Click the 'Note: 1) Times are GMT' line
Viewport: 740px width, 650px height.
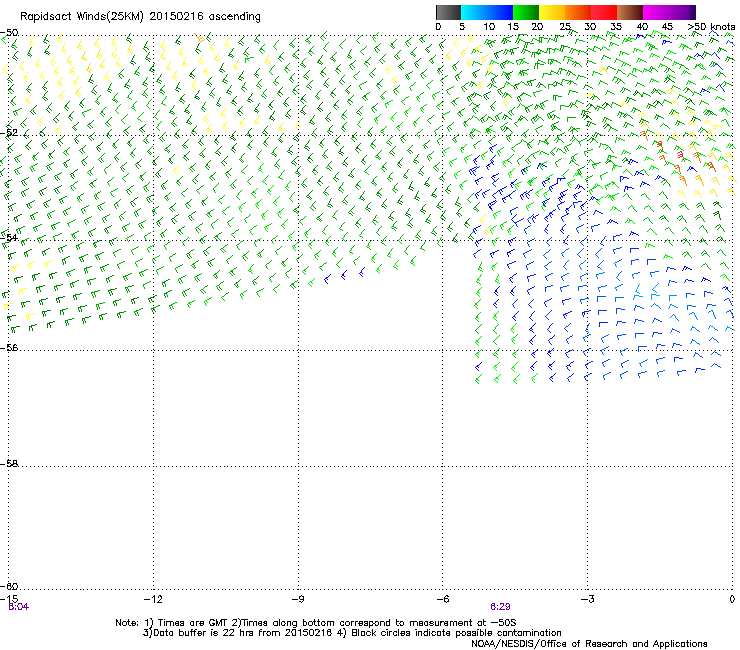tap(316, 623)
